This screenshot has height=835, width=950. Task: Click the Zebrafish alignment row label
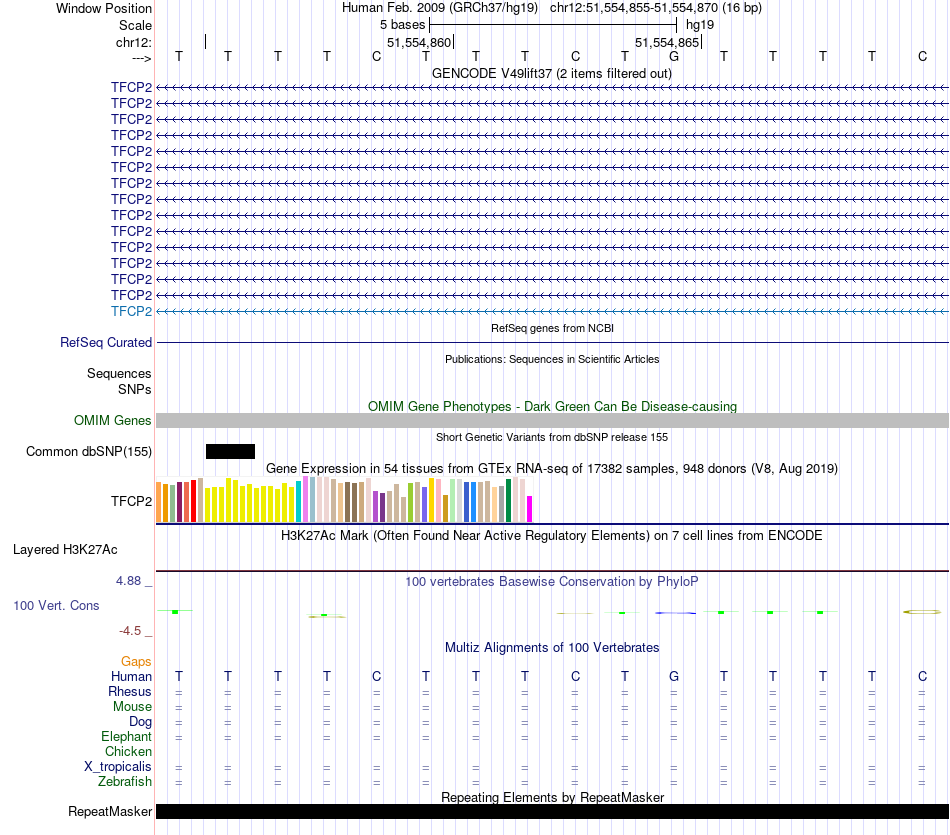point(125,782)
